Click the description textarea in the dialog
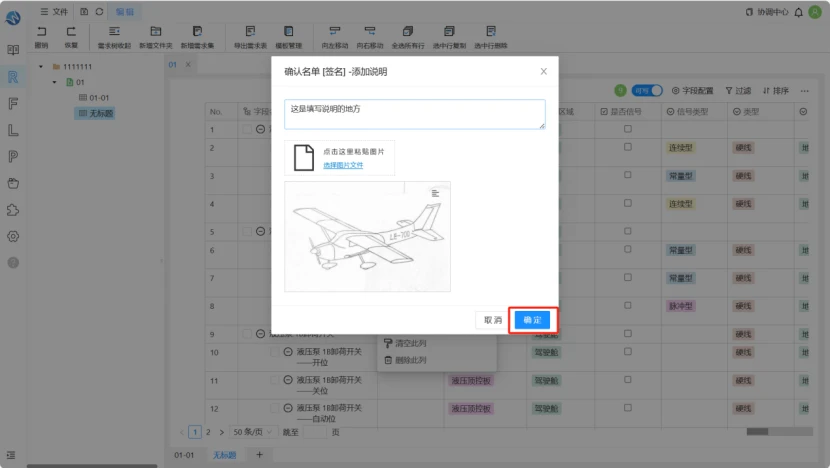831x468 pixels. pyautogui.click(x=414, y=114)
